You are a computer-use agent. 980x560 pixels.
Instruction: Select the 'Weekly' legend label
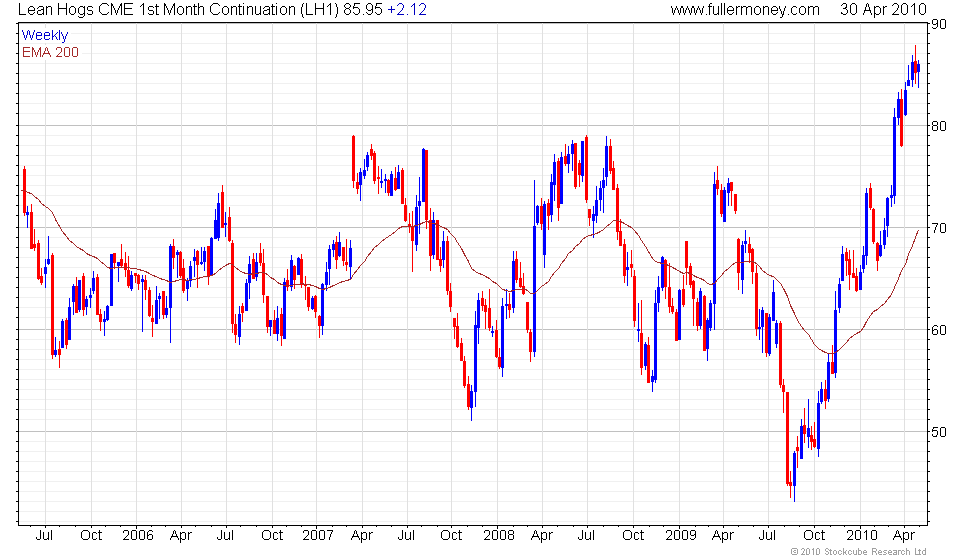(x=45, y=36)
